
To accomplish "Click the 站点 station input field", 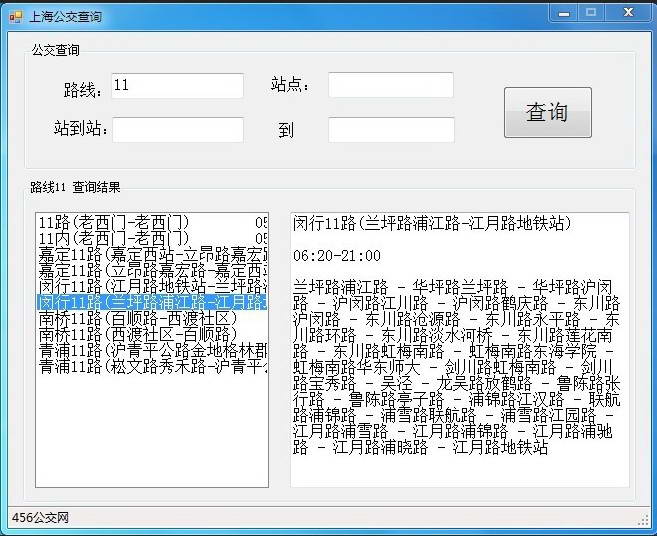I will [x=390, y=86].
